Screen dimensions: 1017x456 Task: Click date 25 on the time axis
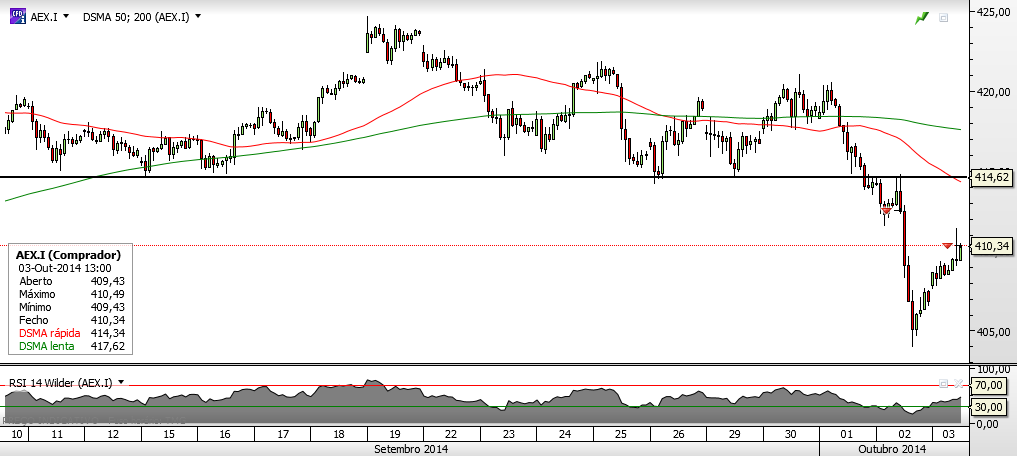(x=621, y=433)
